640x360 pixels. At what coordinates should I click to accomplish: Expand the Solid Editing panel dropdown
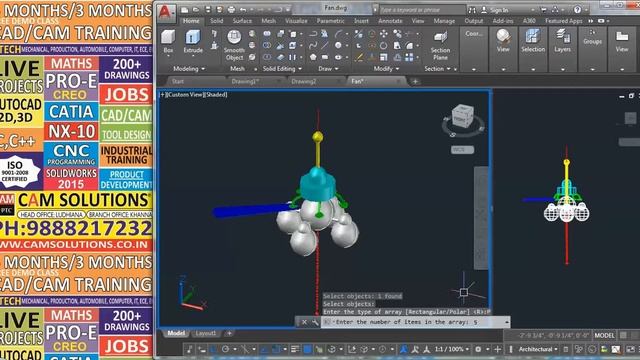[x=282, y=69]
